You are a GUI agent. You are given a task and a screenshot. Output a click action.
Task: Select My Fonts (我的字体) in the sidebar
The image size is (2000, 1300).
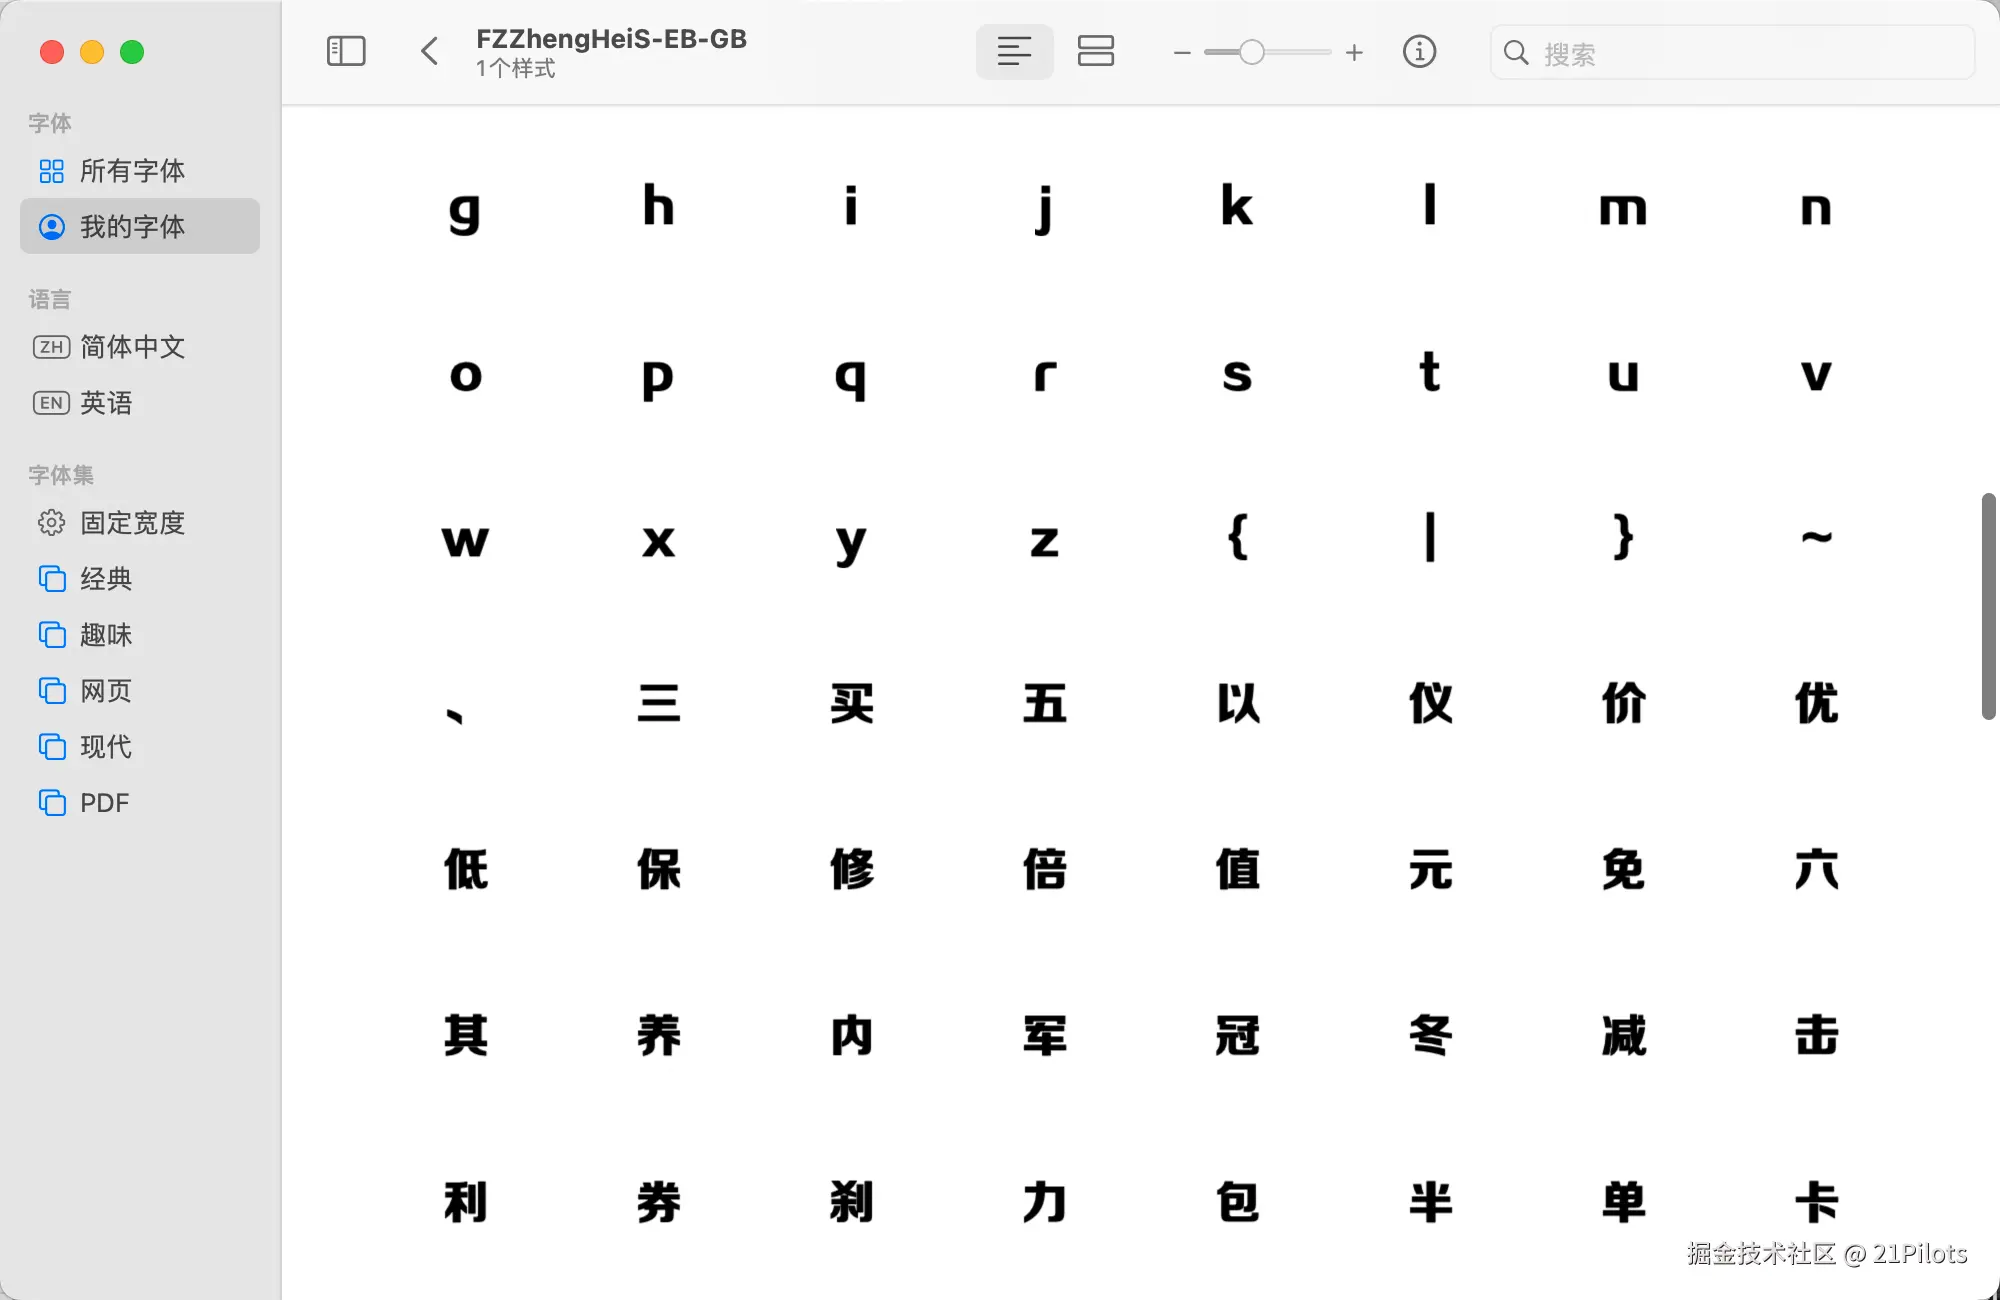[132, 227]
